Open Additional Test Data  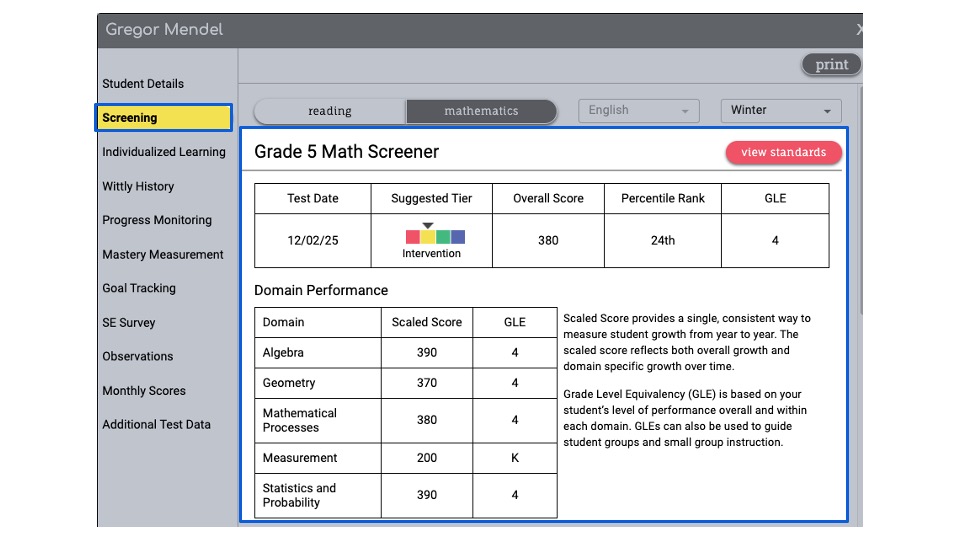click(156, 424)
